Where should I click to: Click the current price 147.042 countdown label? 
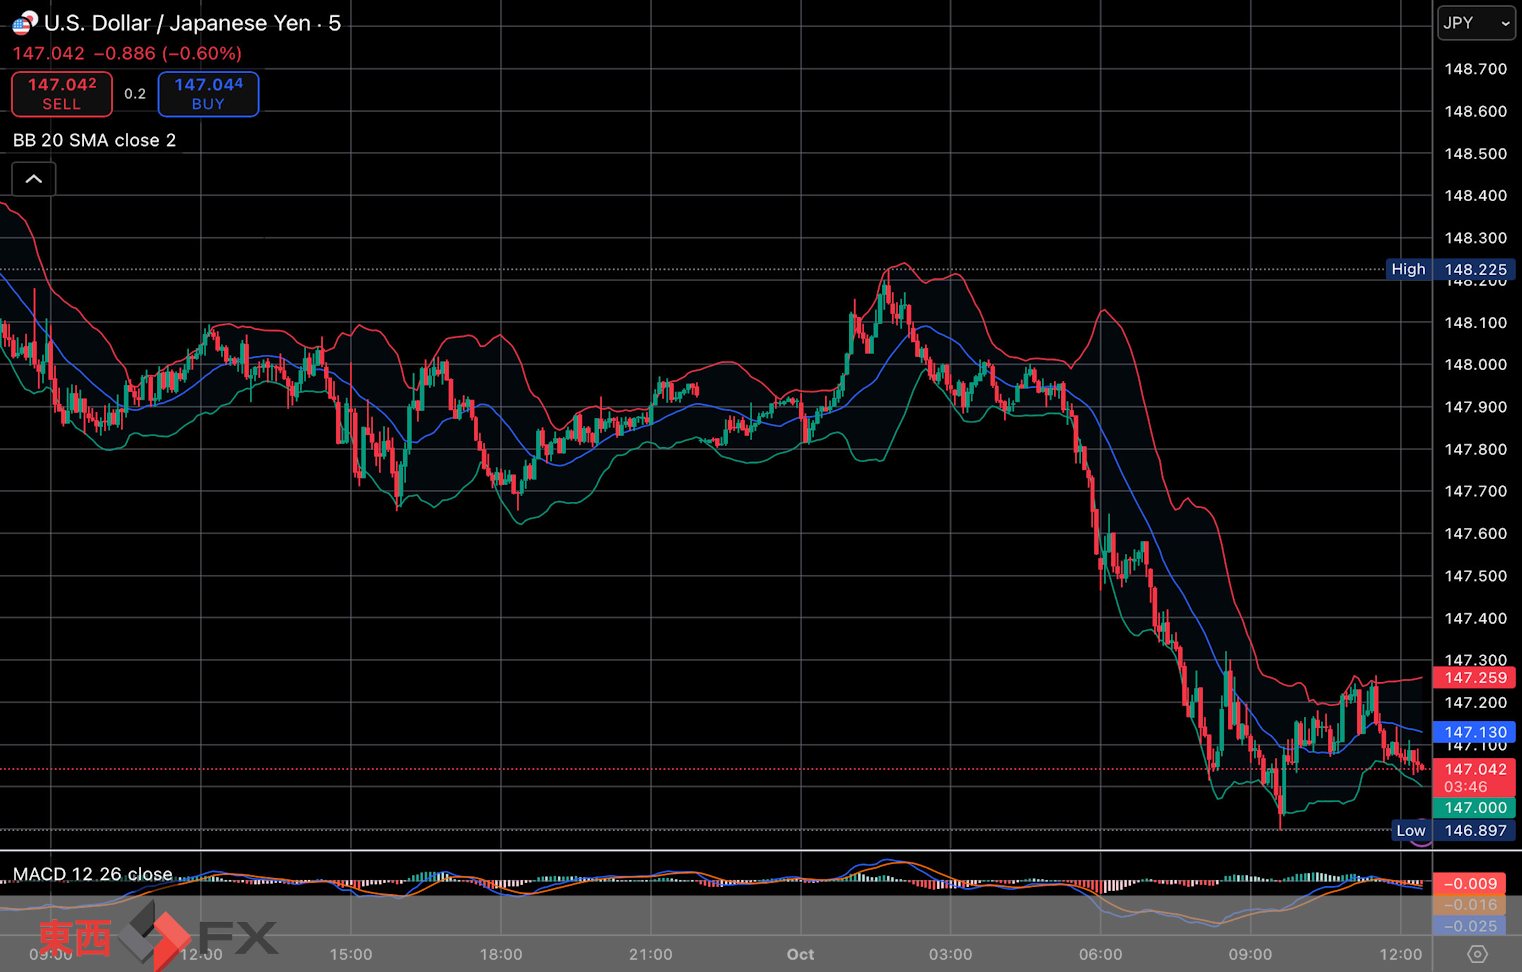pyautogui.click(x=1474, y=777)
